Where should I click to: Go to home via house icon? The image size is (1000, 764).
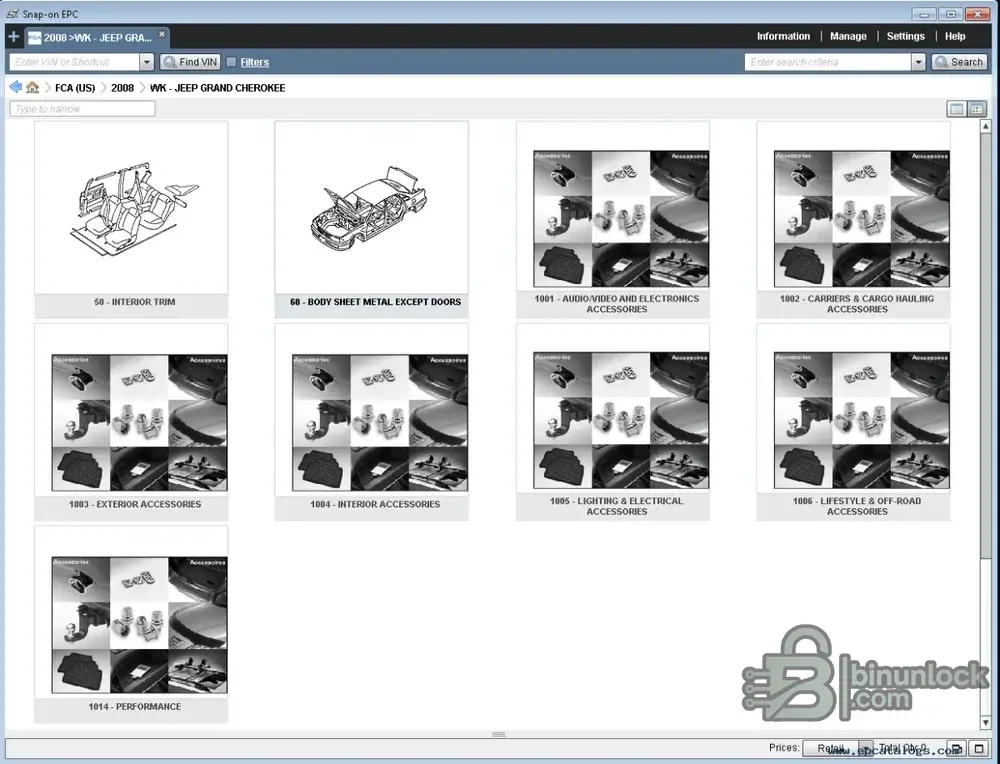pyautogui.click(x=33, y=87)
